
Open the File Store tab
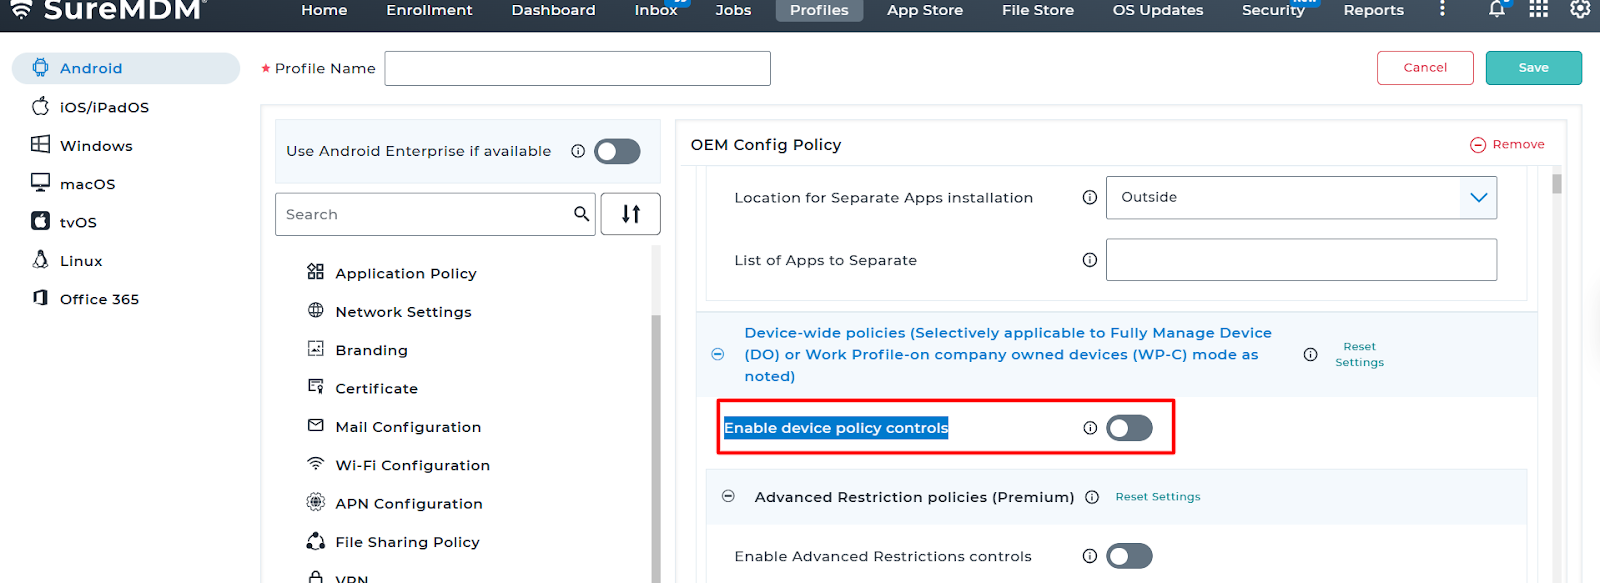[1037, 10]
